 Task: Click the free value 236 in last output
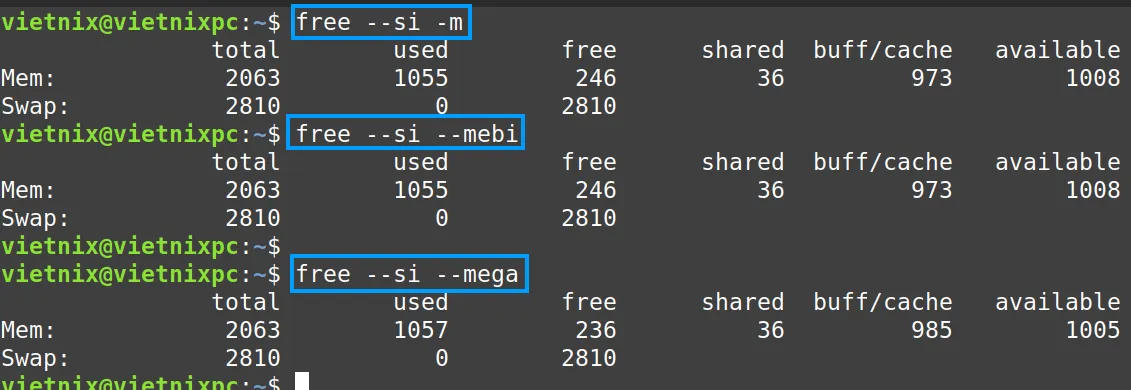(x=596, y=330)
